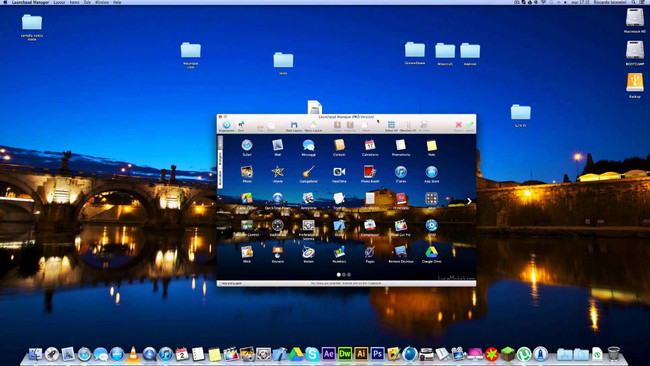Click the Save Layout toolbar icon
This screenshot has width=650, height=366.
294,125
